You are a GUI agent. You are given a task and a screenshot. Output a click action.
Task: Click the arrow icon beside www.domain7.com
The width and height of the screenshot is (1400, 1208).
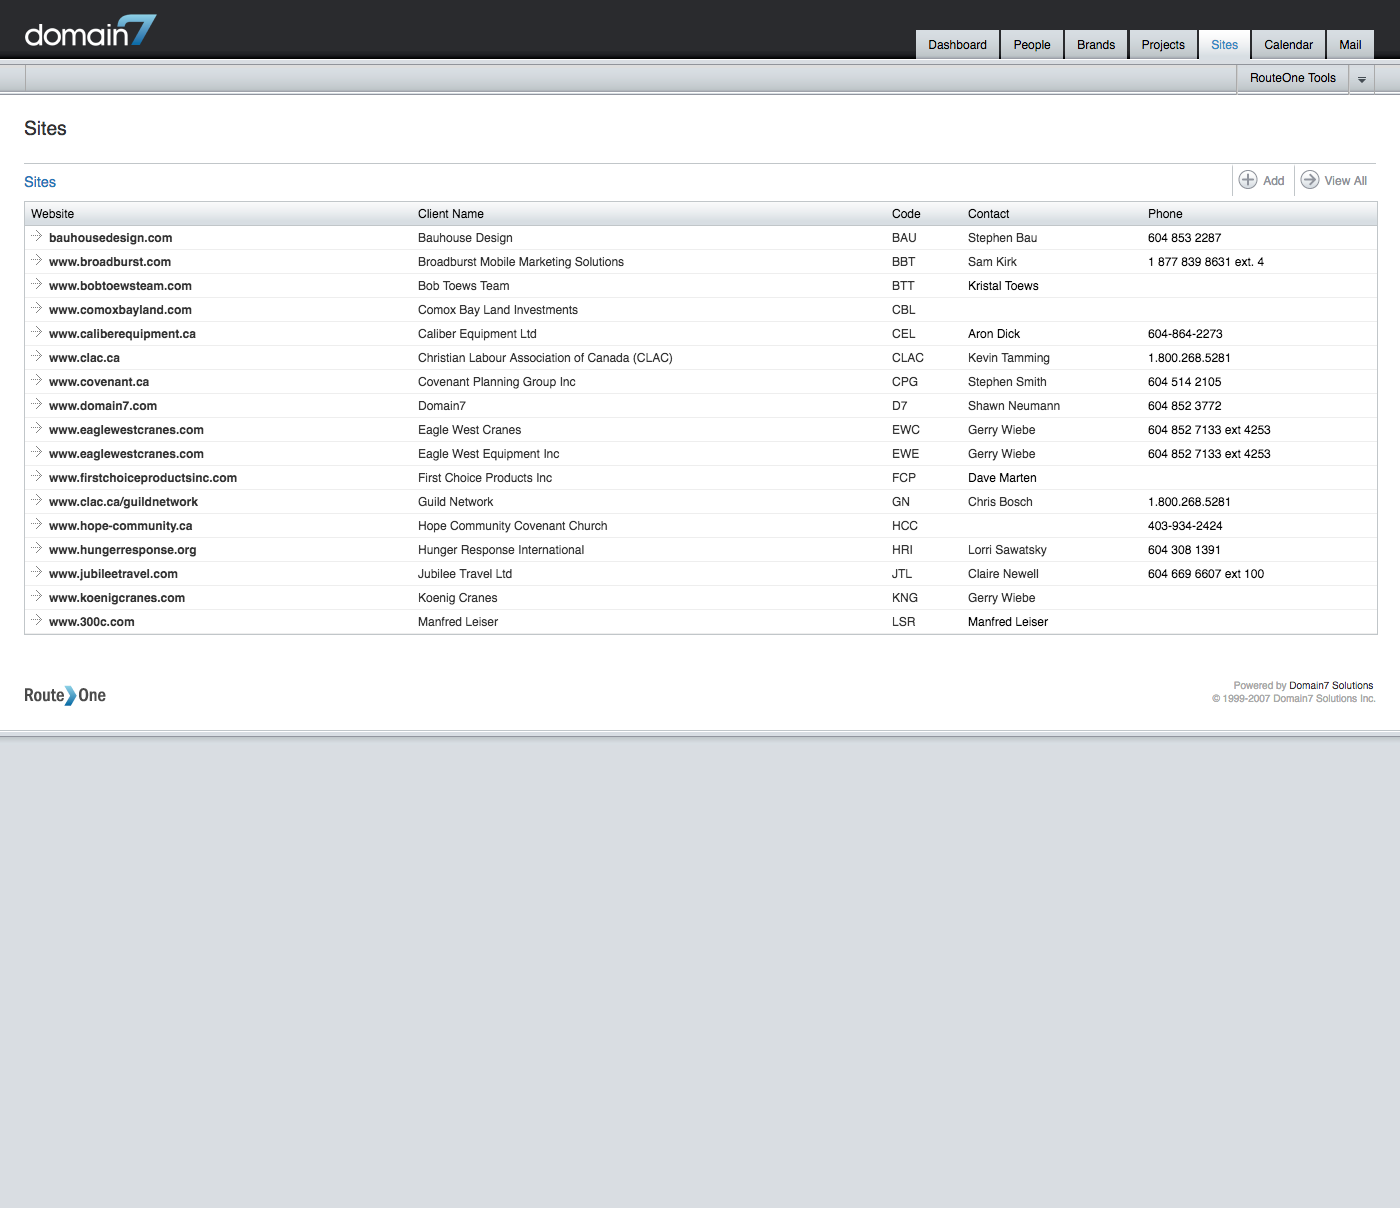click(x=36, y=405)
